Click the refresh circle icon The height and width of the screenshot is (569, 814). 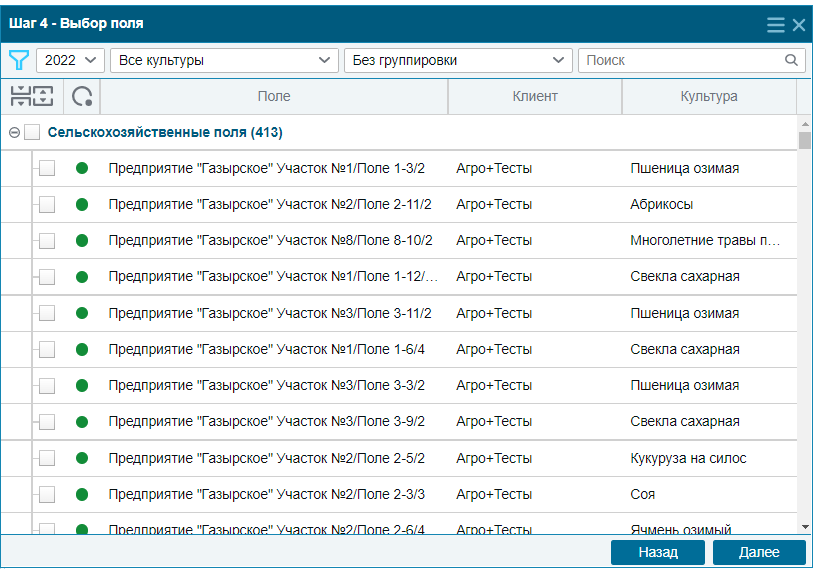point(82,97)
